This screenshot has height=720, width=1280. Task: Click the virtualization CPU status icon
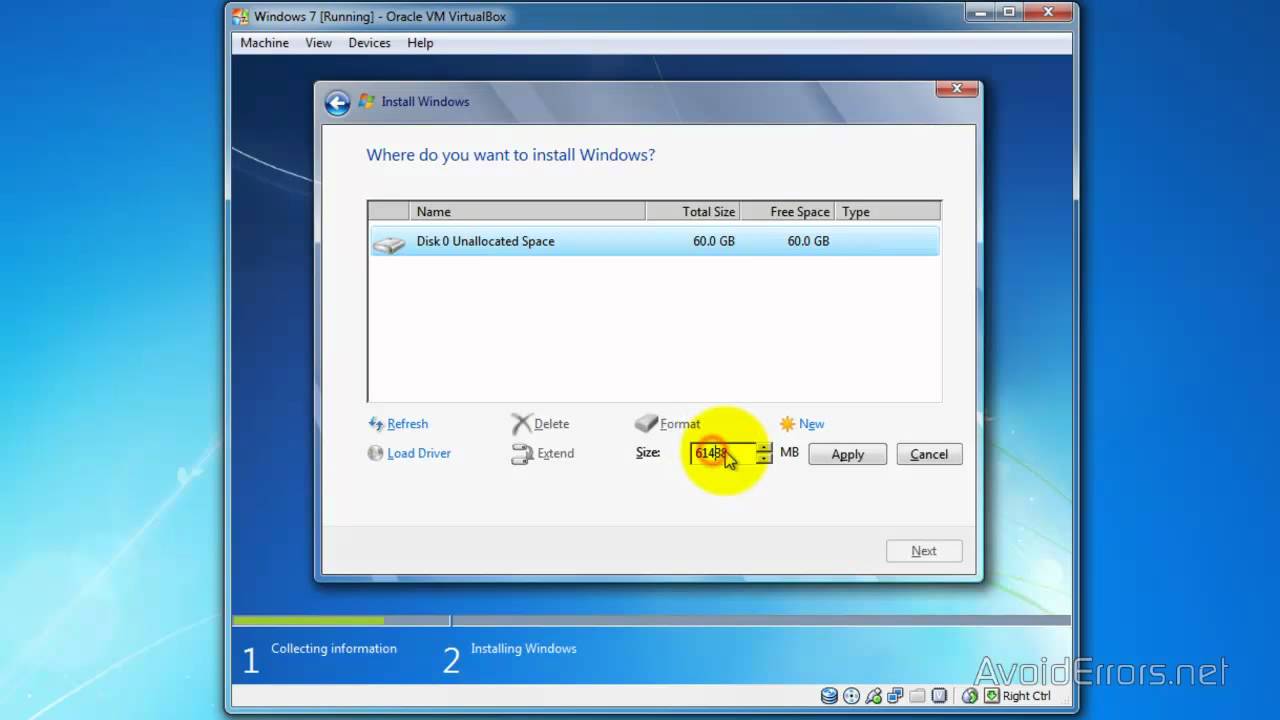tap(939, 696)
